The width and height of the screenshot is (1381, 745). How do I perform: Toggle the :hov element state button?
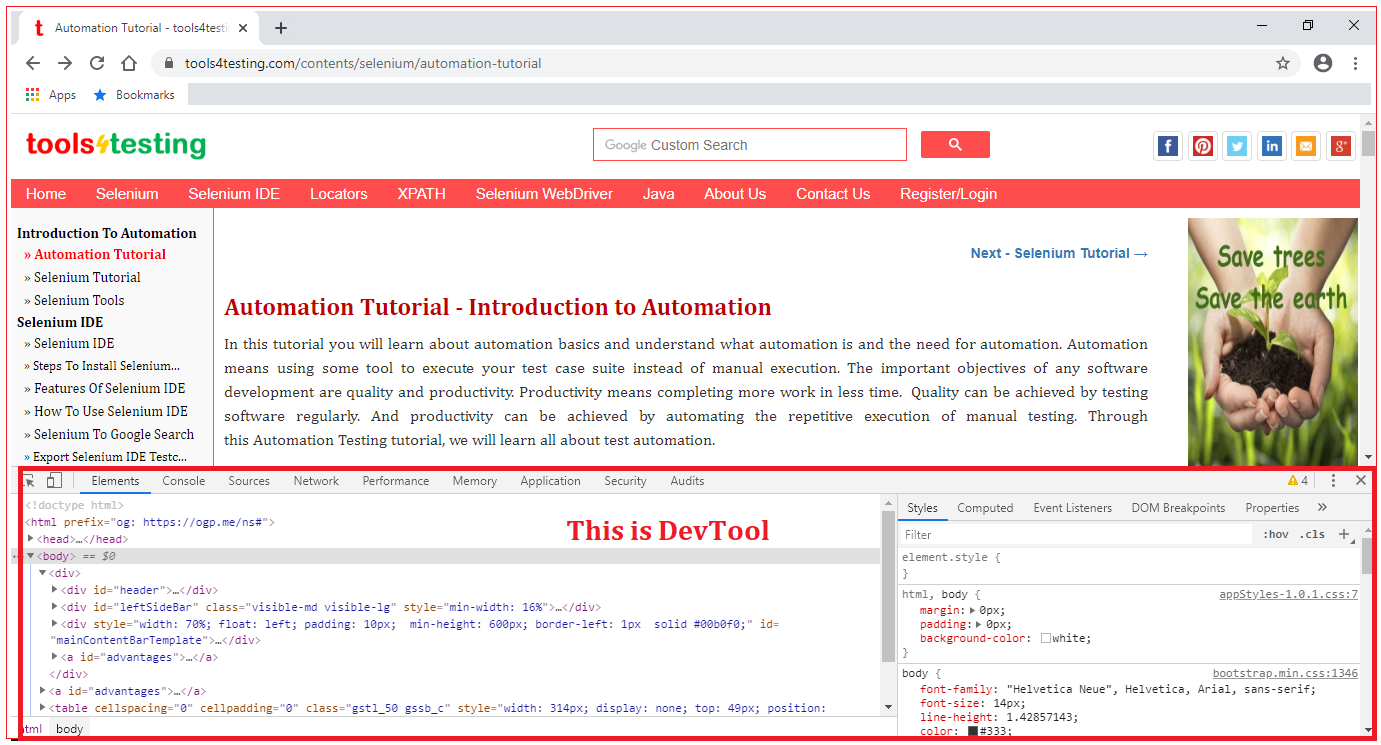[1276, 534]
